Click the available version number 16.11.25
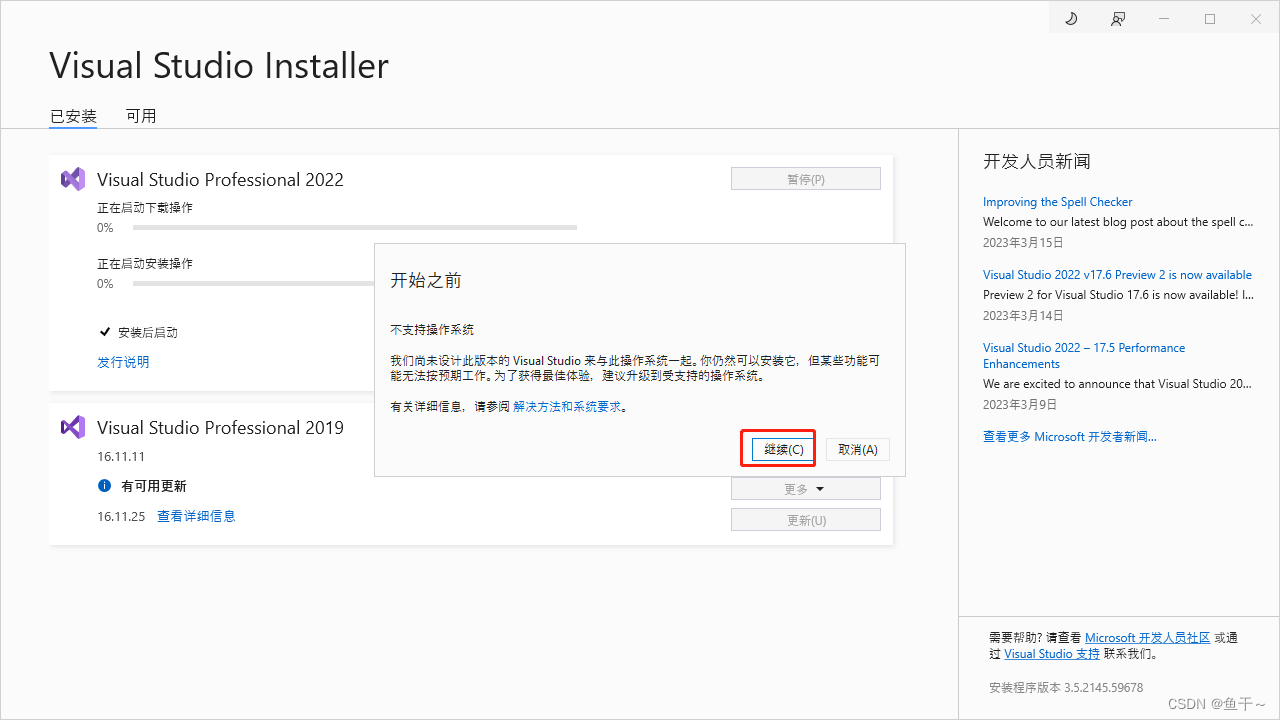1280x720 pixels. click(x=121, y=517)
